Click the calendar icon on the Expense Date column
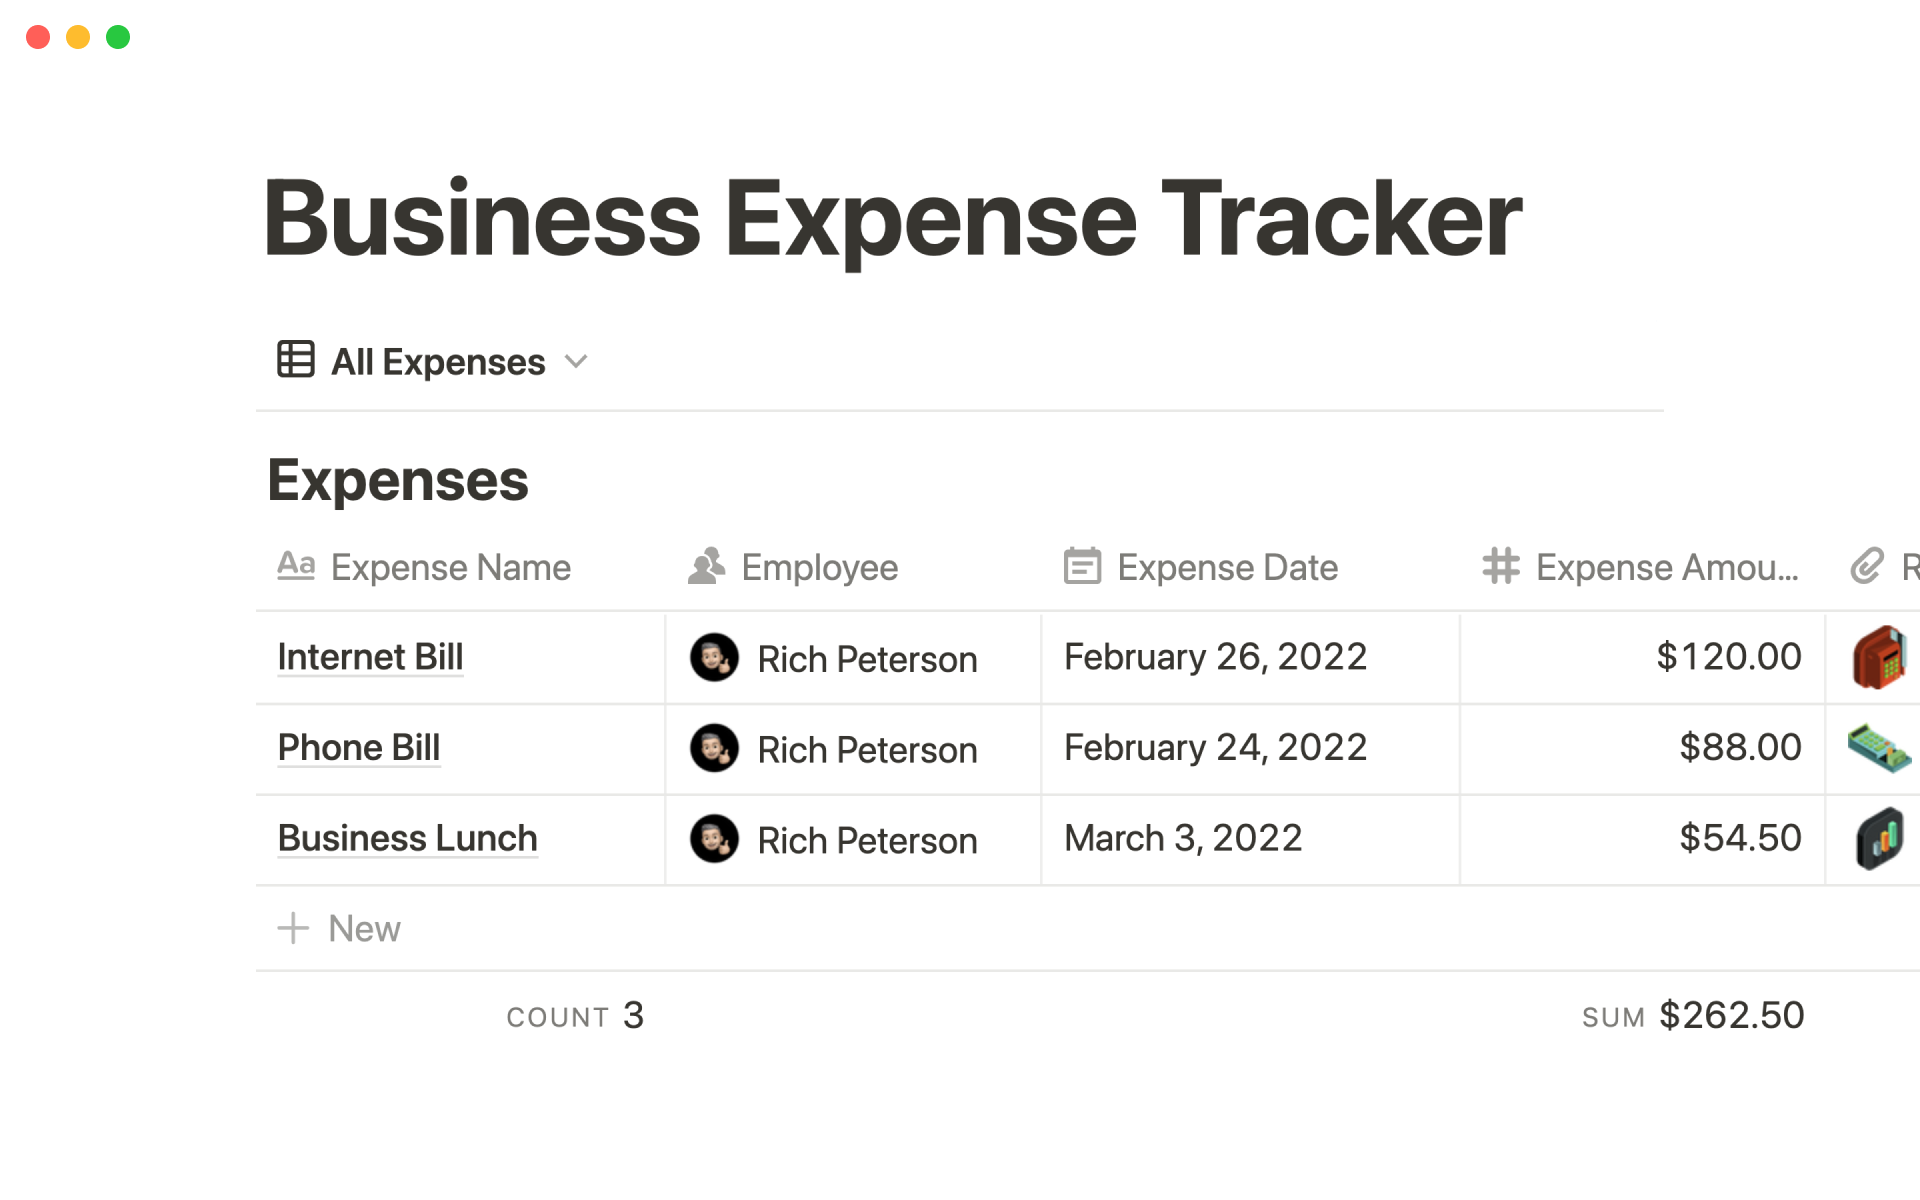1920x1200 pixels. (1081, 566)
